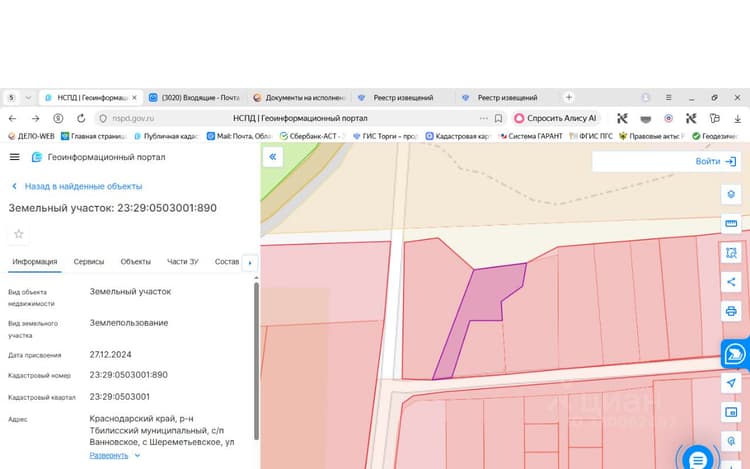This screenshot has width=750, height=469.
Task: Click Спросить Алису AI button
Action: [556, 118]
